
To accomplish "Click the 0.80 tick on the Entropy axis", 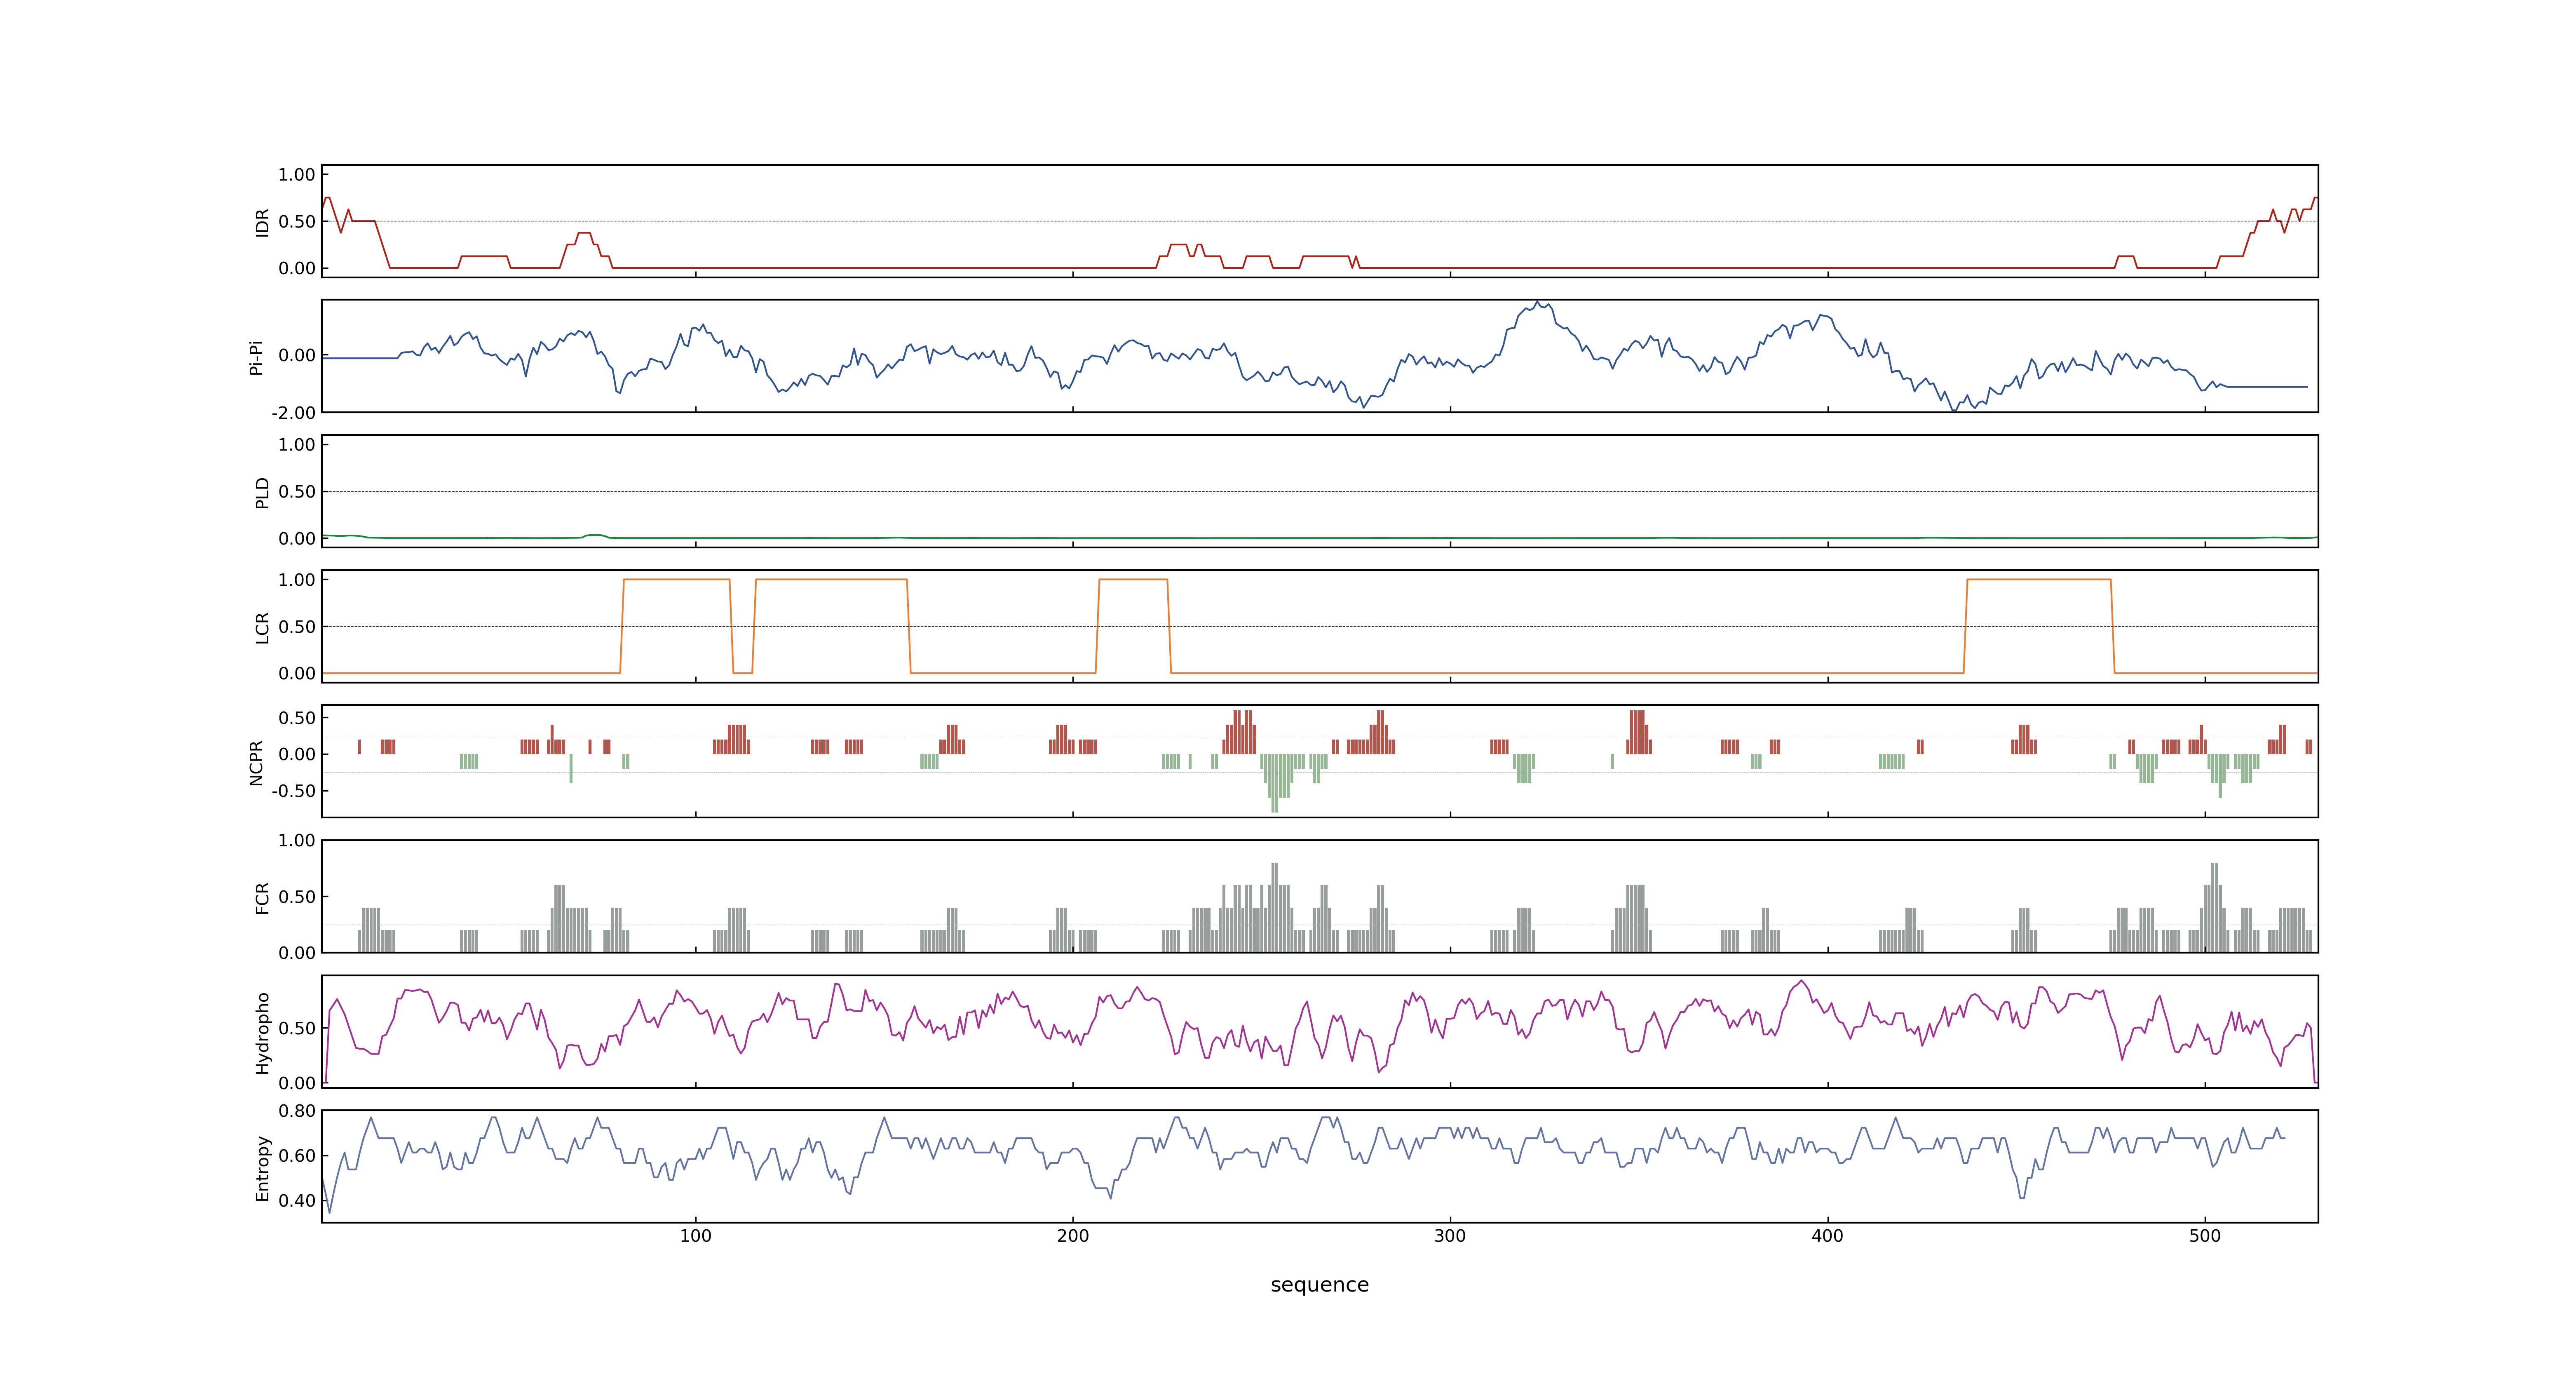I will coord(297,1111).
